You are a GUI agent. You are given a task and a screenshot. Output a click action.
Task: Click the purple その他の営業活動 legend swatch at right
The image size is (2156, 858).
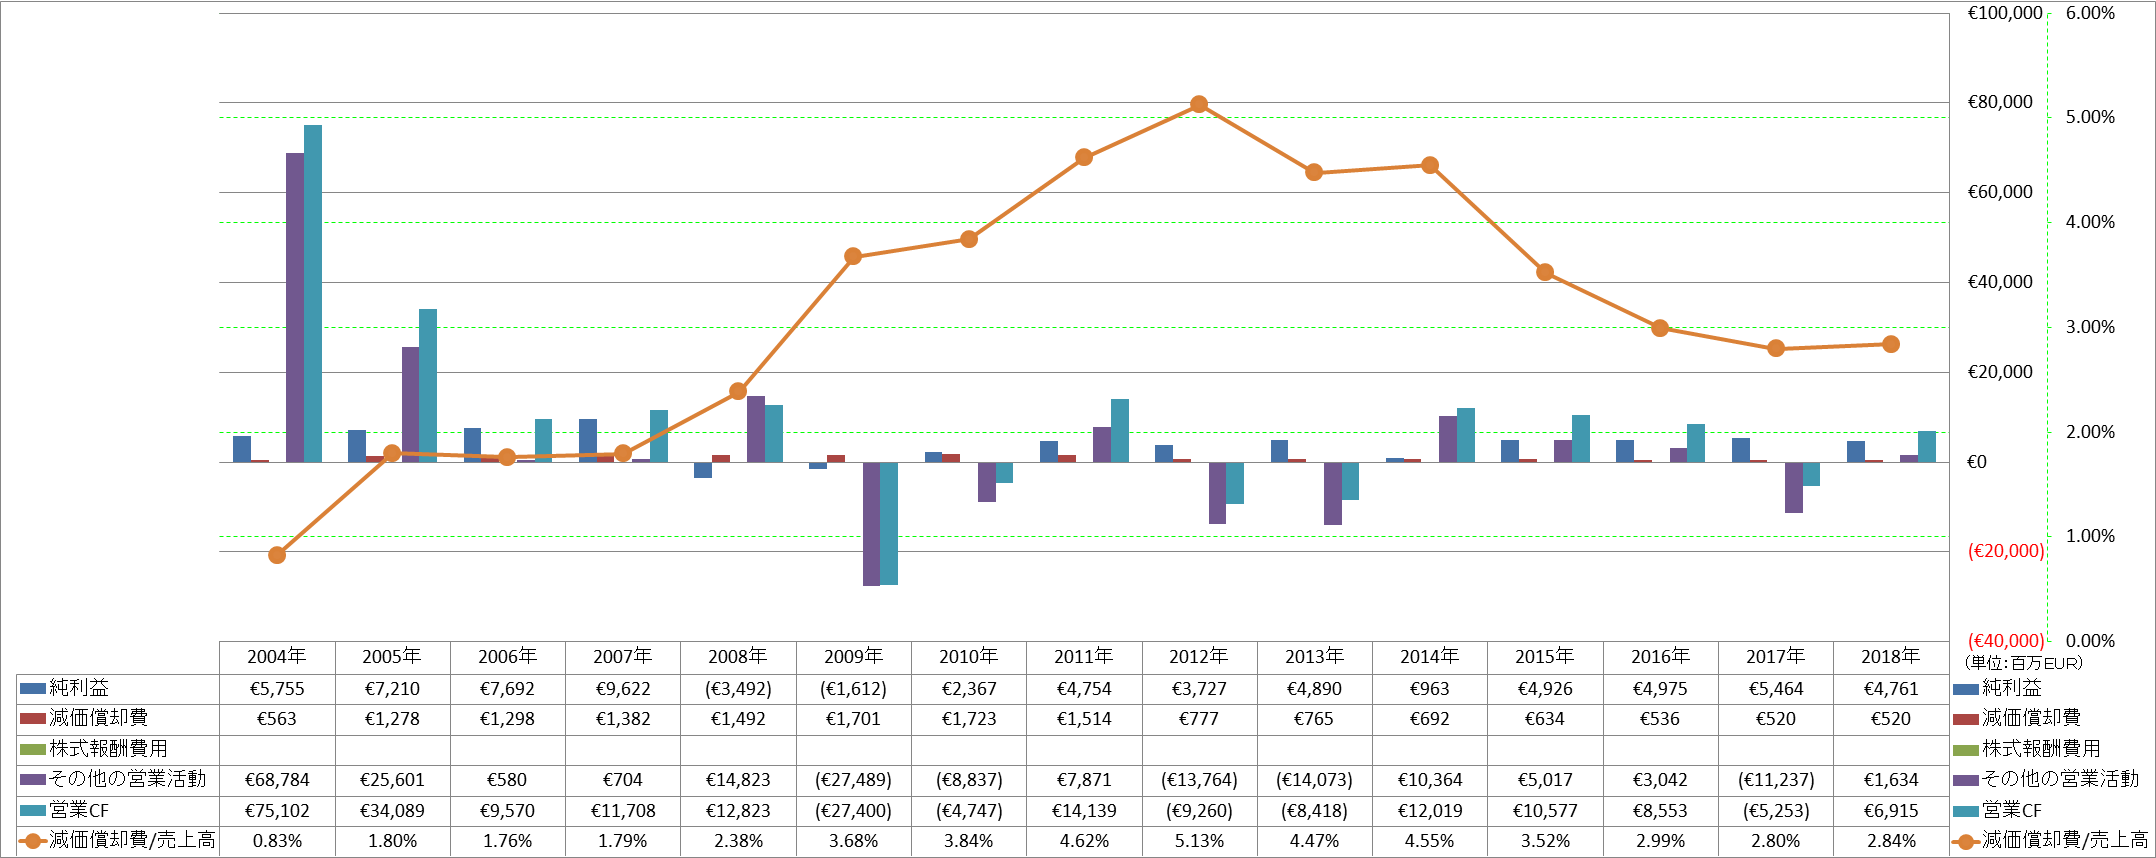click(x=1965, y=779)
